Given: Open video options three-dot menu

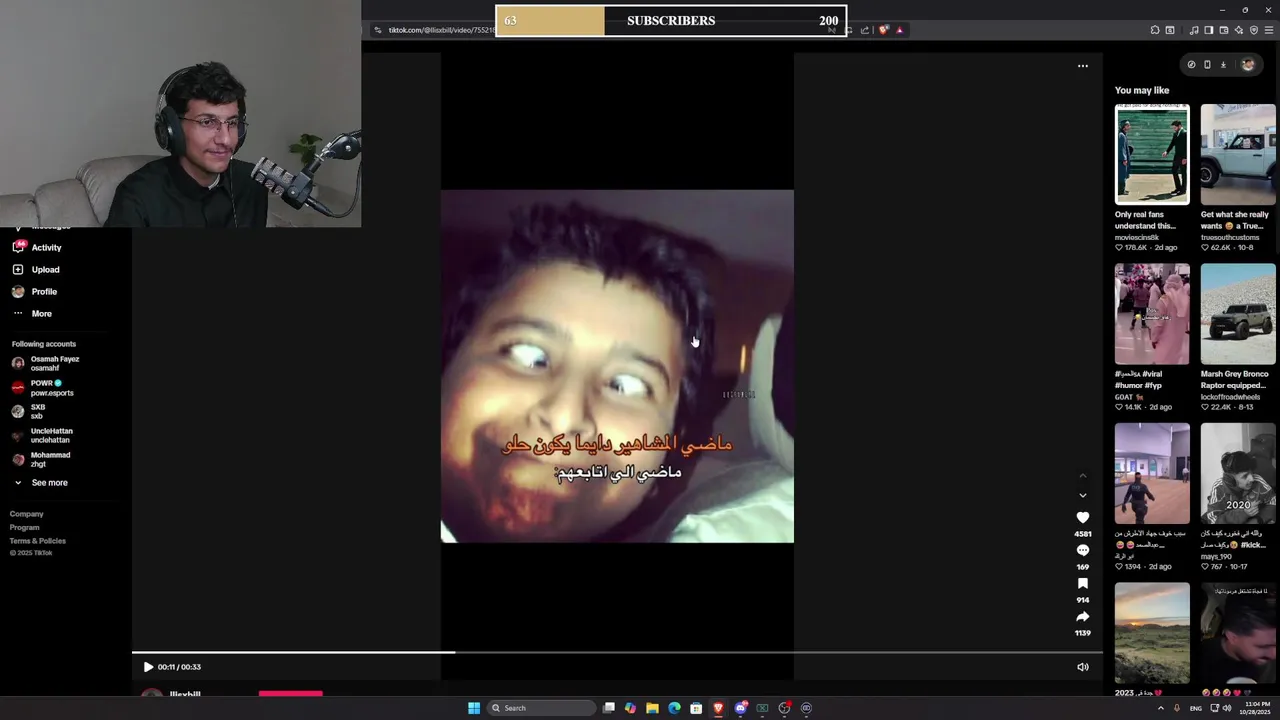Looking at the screenshot, I should [1082, 66].
